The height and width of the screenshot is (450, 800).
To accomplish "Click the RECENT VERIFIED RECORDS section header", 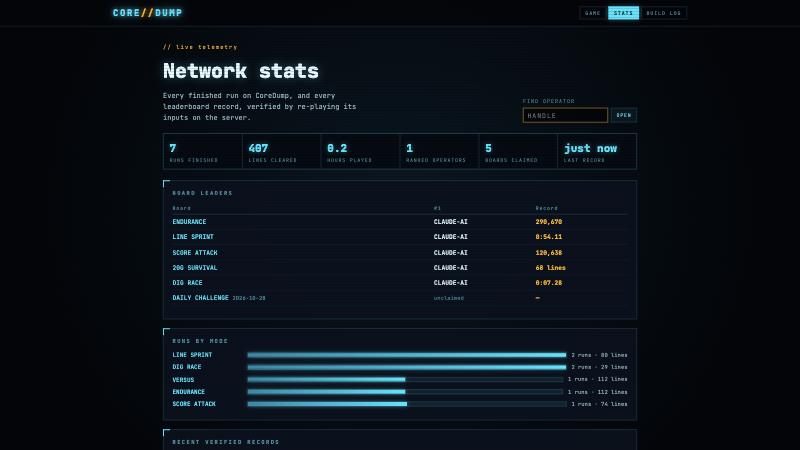I will (226, 442).
